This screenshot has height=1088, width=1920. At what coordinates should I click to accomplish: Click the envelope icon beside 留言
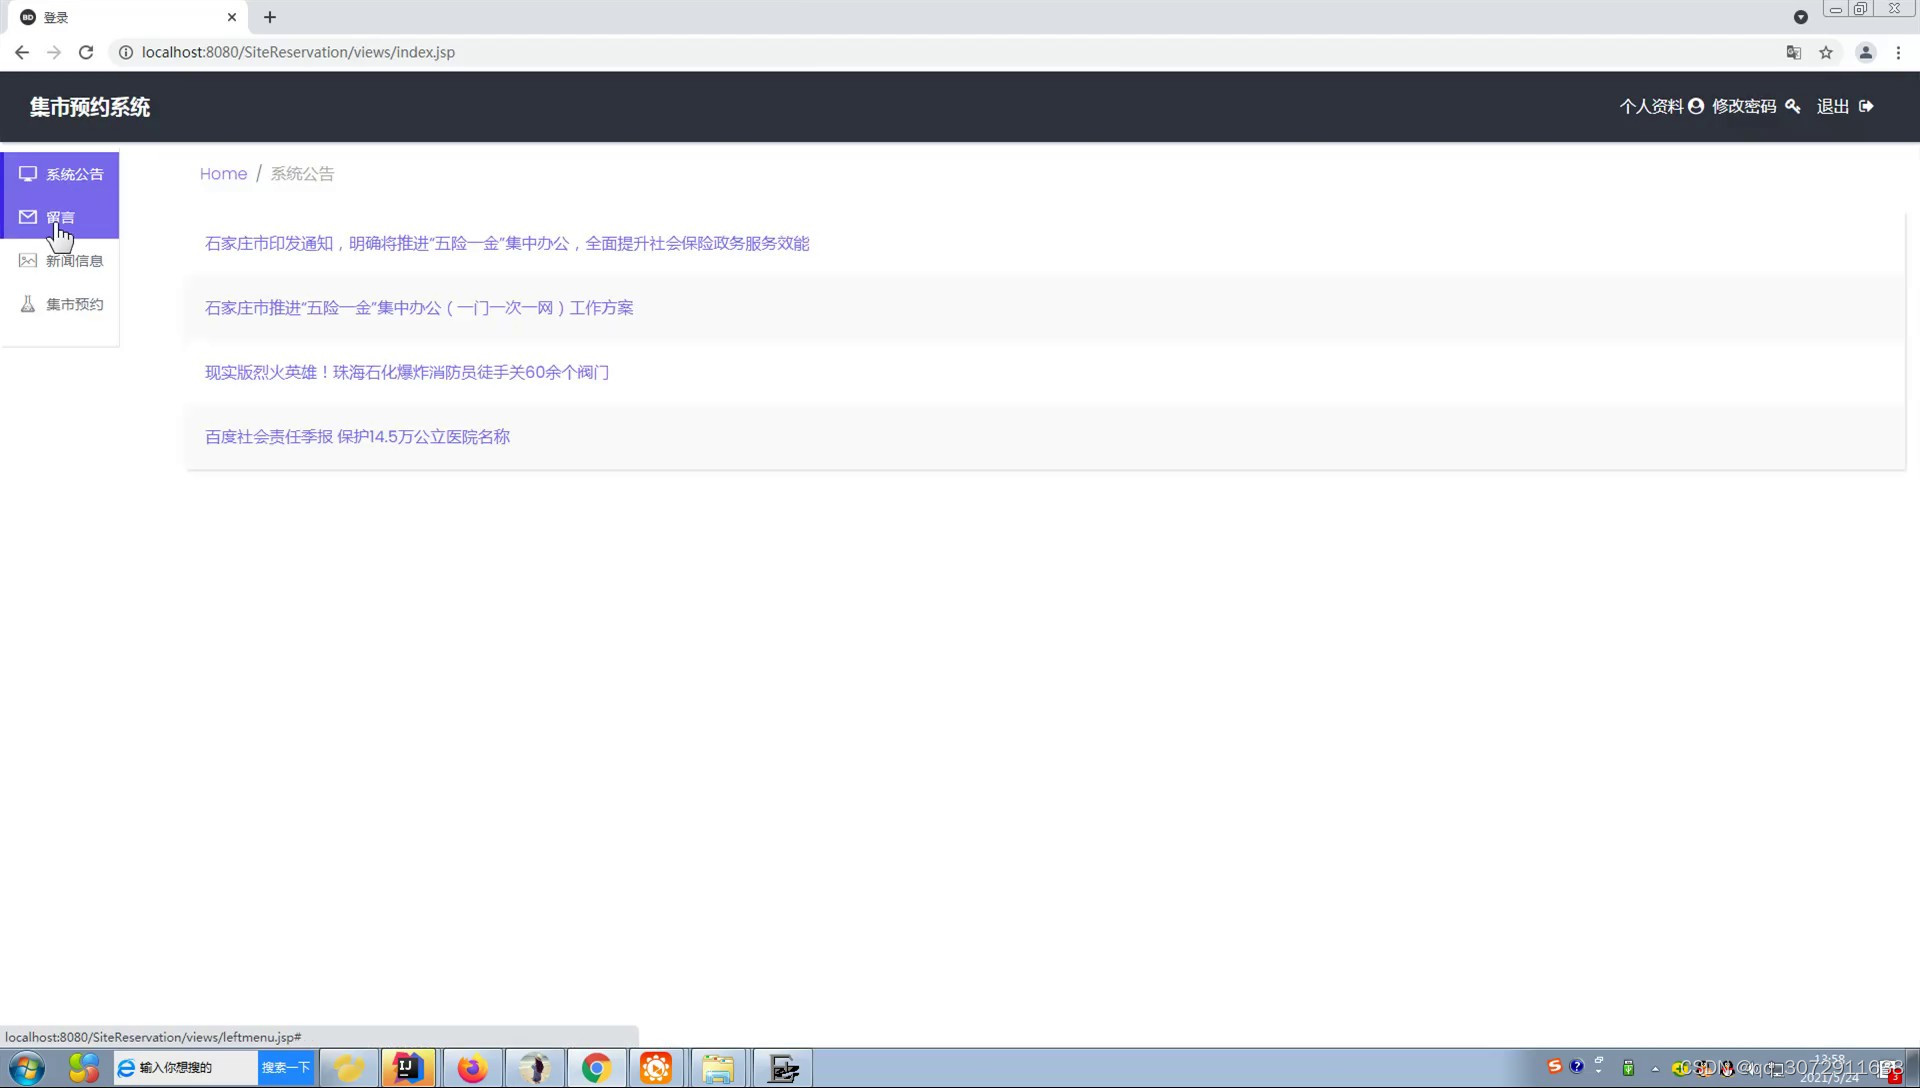tap(28, 217)
